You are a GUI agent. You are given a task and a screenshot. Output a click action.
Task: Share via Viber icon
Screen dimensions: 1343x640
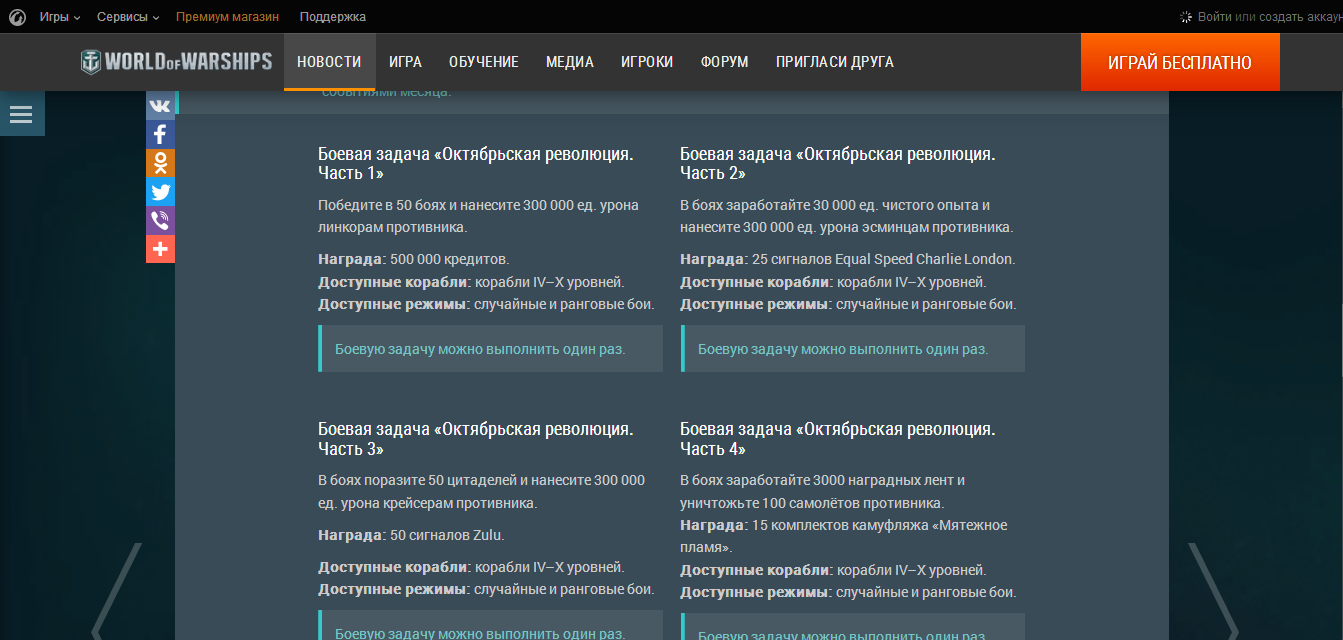pyautogui.click(x=160, y=220)
